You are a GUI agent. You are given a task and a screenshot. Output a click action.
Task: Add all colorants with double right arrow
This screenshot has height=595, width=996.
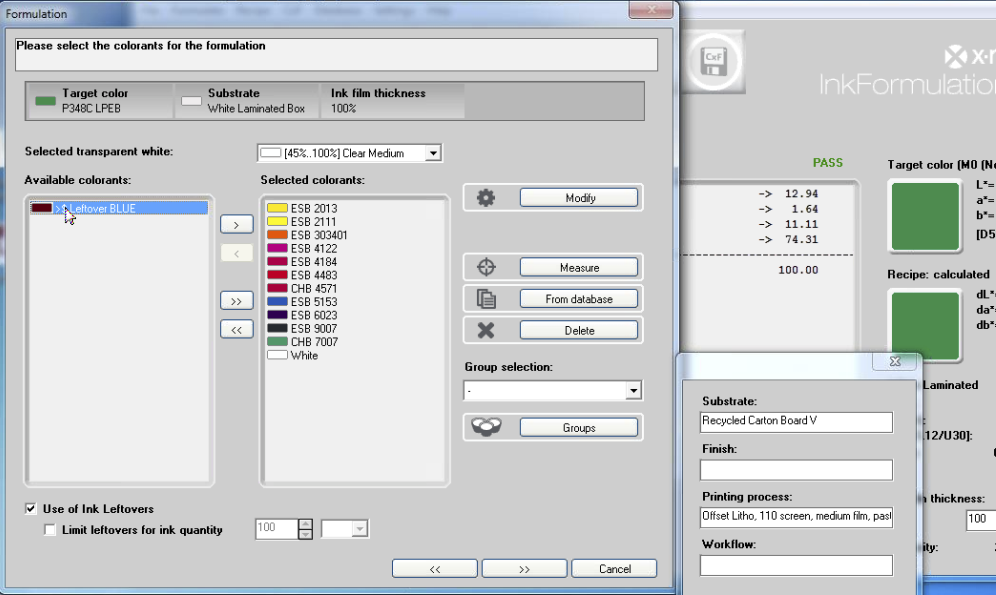[x=236, y=300]
